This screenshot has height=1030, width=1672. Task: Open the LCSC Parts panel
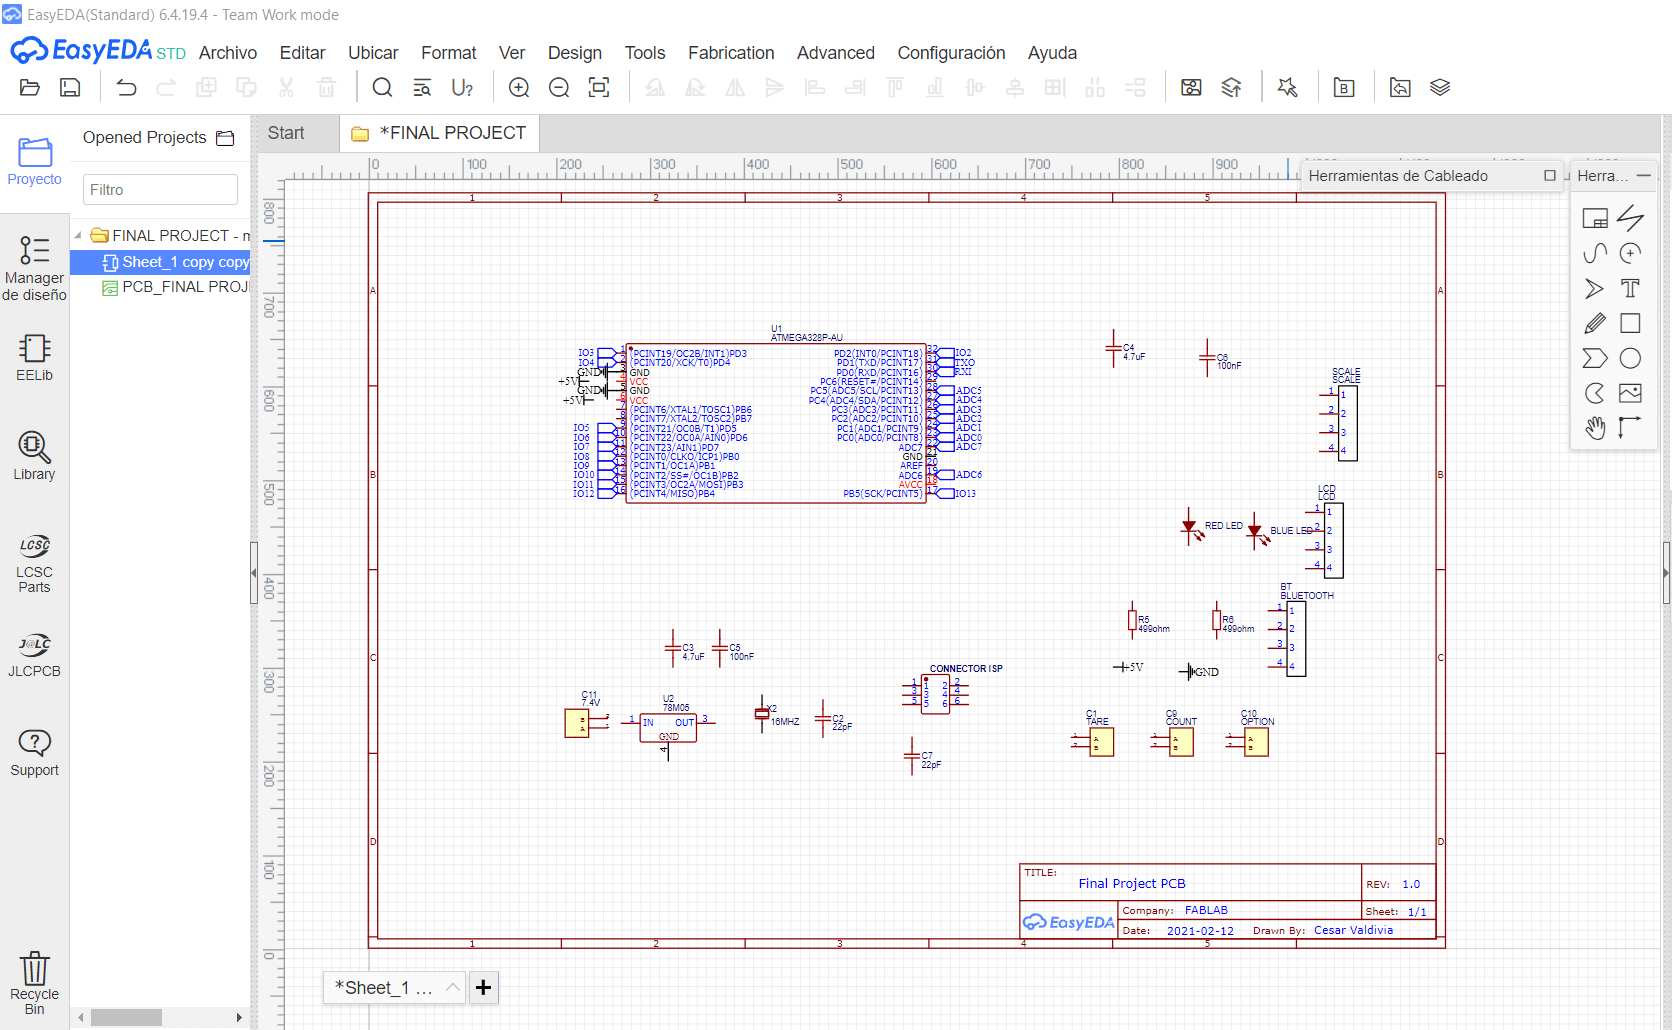[x=34, y=563]
